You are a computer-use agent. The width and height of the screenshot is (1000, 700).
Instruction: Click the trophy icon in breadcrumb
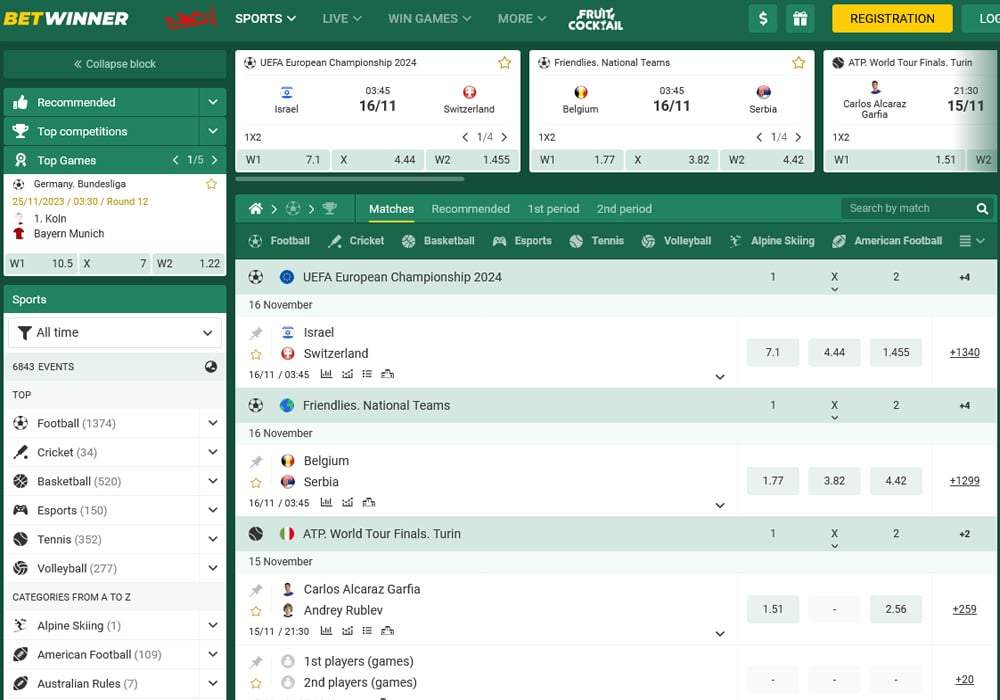[330, 208]
